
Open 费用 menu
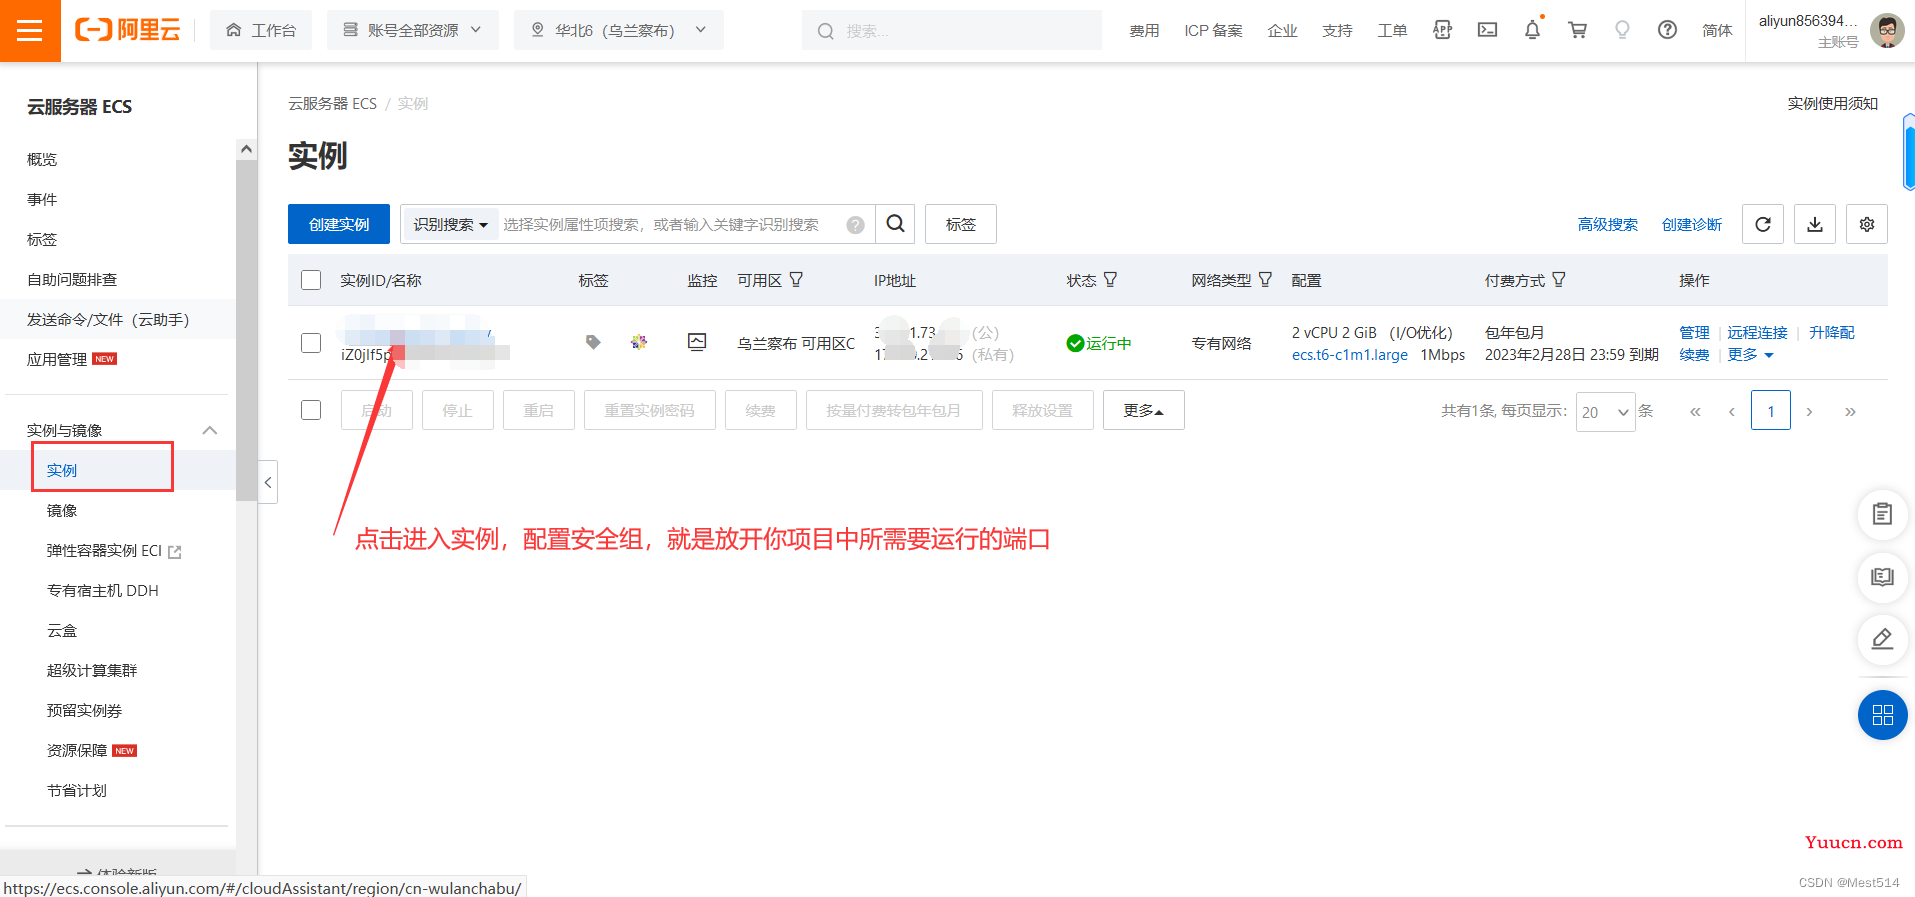[1144, 31]
